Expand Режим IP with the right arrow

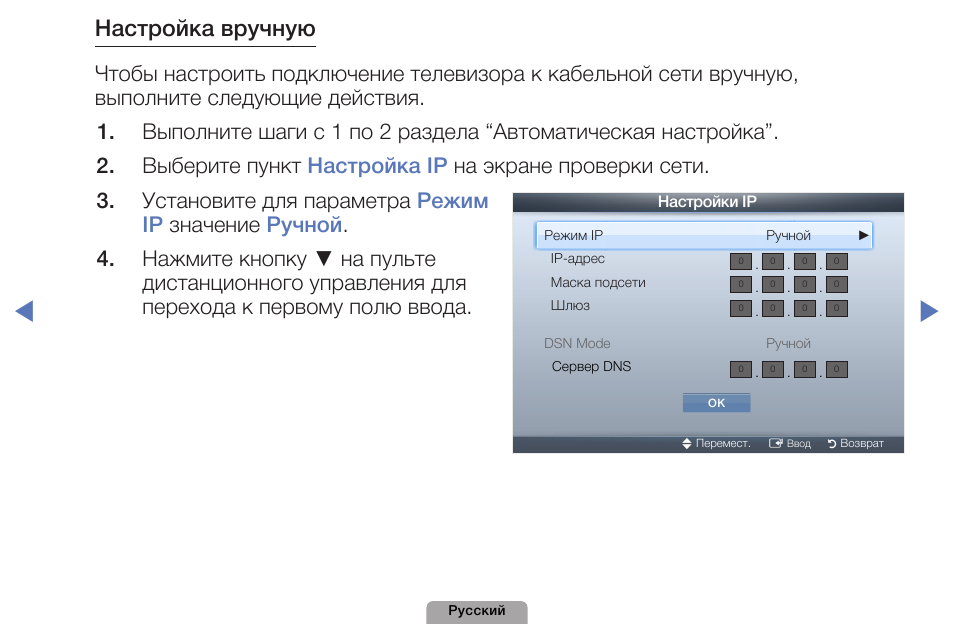(863, 236)
